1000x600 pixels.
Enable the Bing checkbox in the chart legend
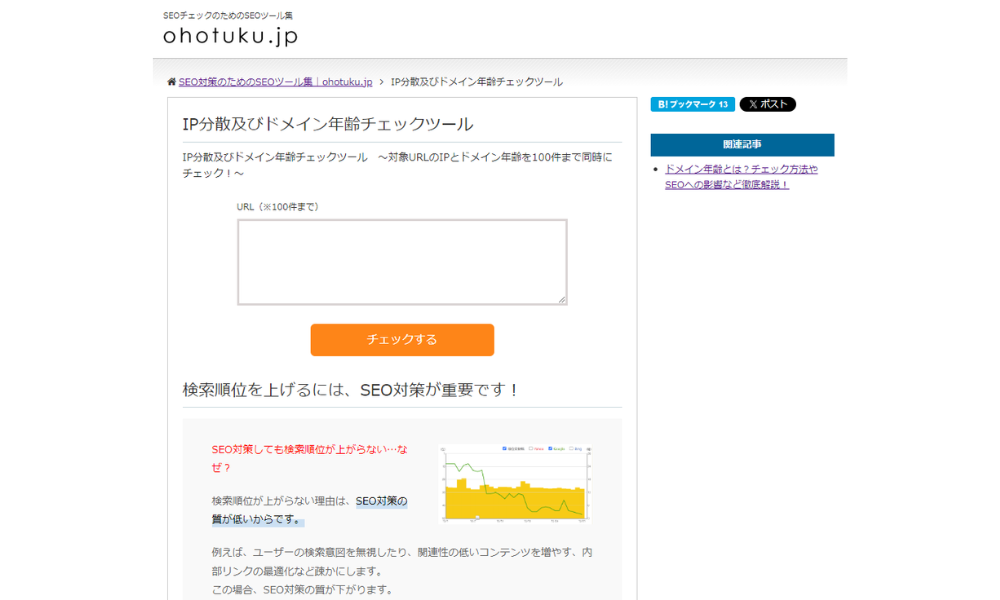tap(570, 448)
